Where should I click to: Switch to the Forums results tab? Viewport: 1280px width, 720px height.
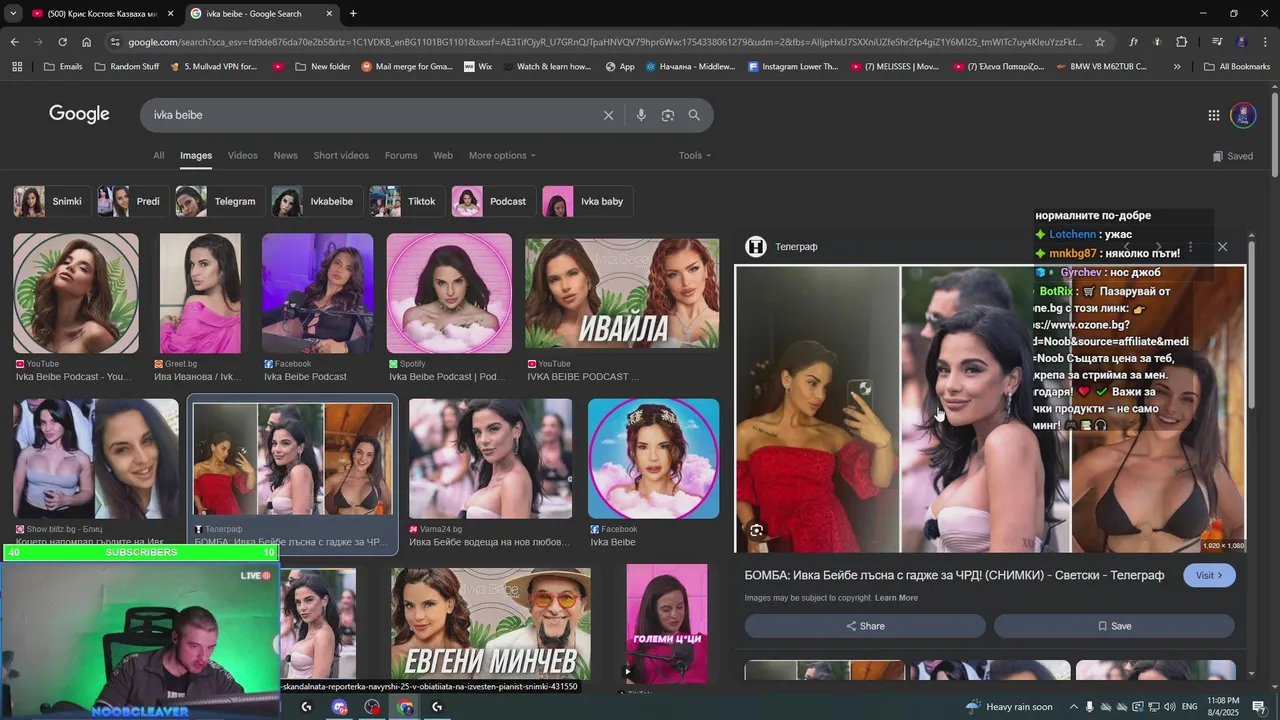coord(401,156)
